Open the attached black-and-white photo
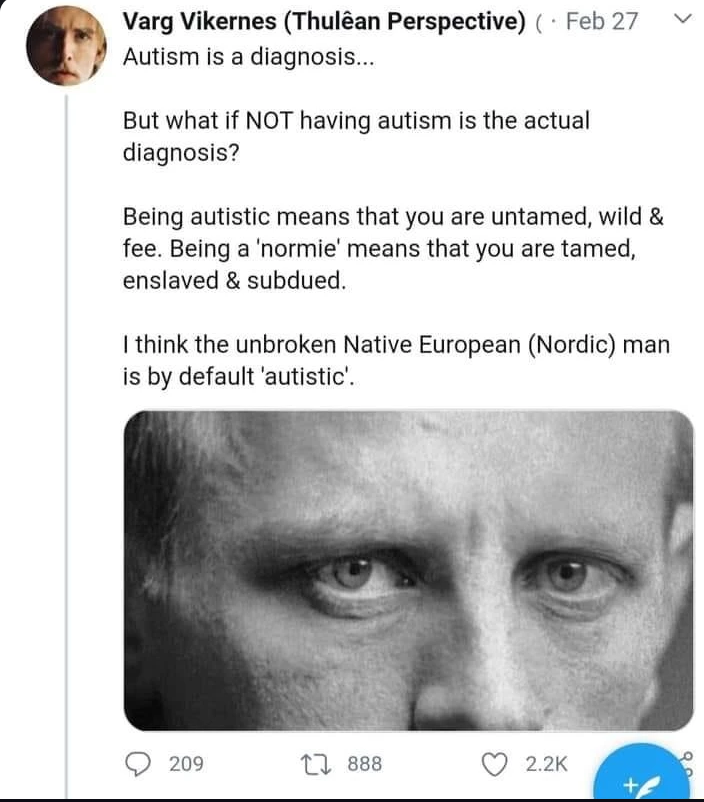 pos(408,570)
